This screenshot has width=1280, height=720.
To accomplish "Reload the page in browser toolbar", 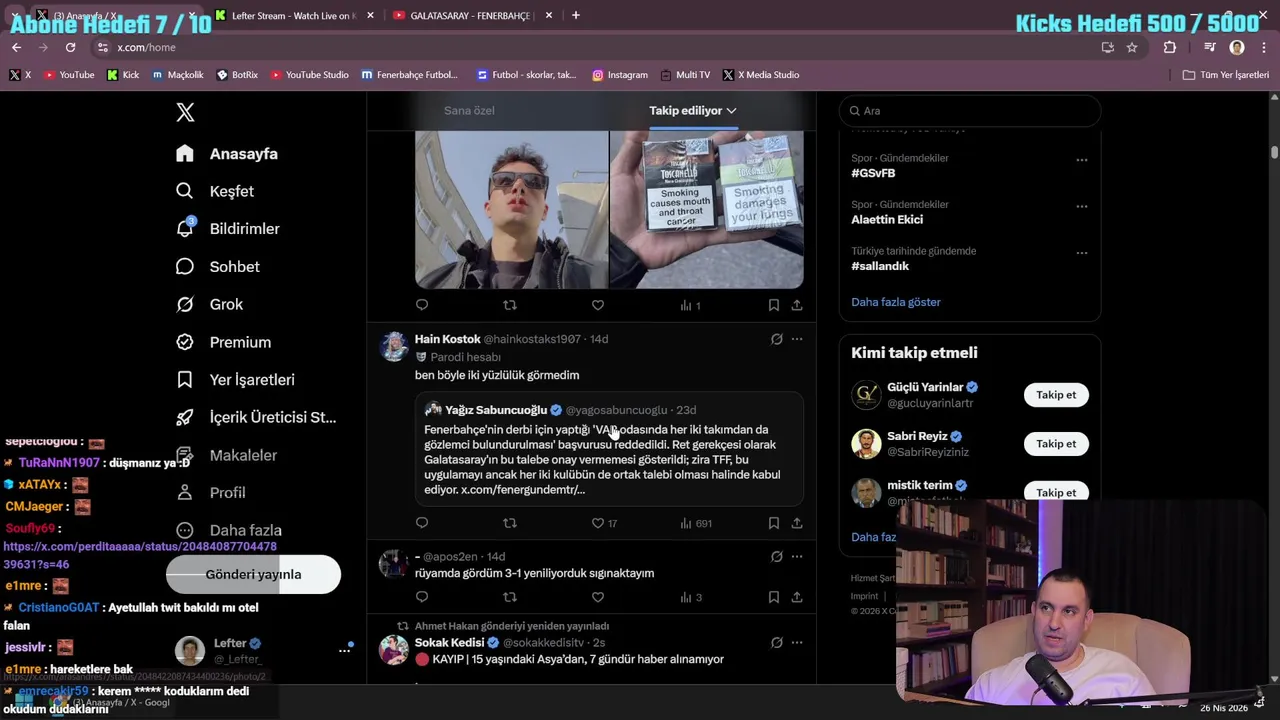I will point(70,47).
